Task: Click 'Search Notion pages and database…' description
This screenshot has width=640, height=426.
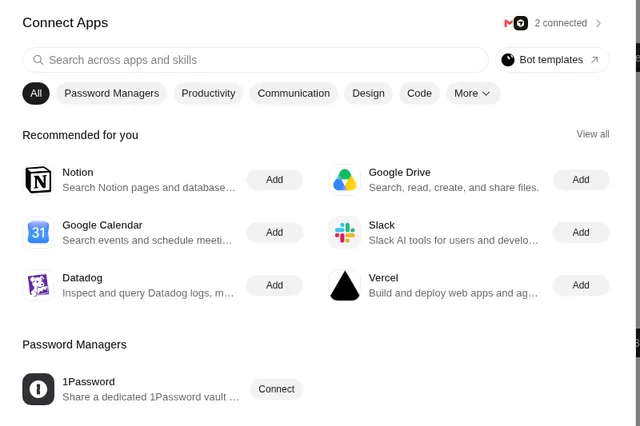Action: tap(149, 188)
